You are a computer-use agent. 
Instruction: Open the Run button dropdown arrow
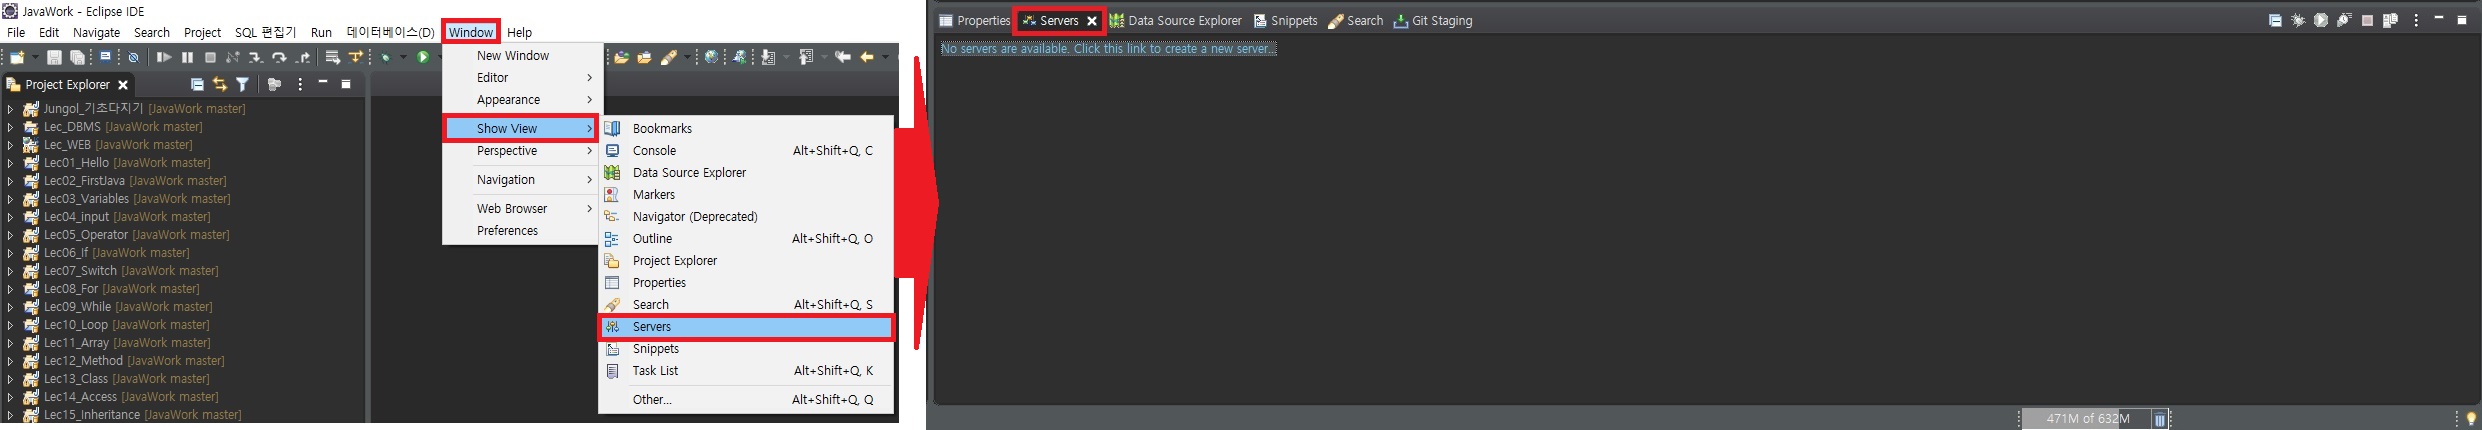441,58
